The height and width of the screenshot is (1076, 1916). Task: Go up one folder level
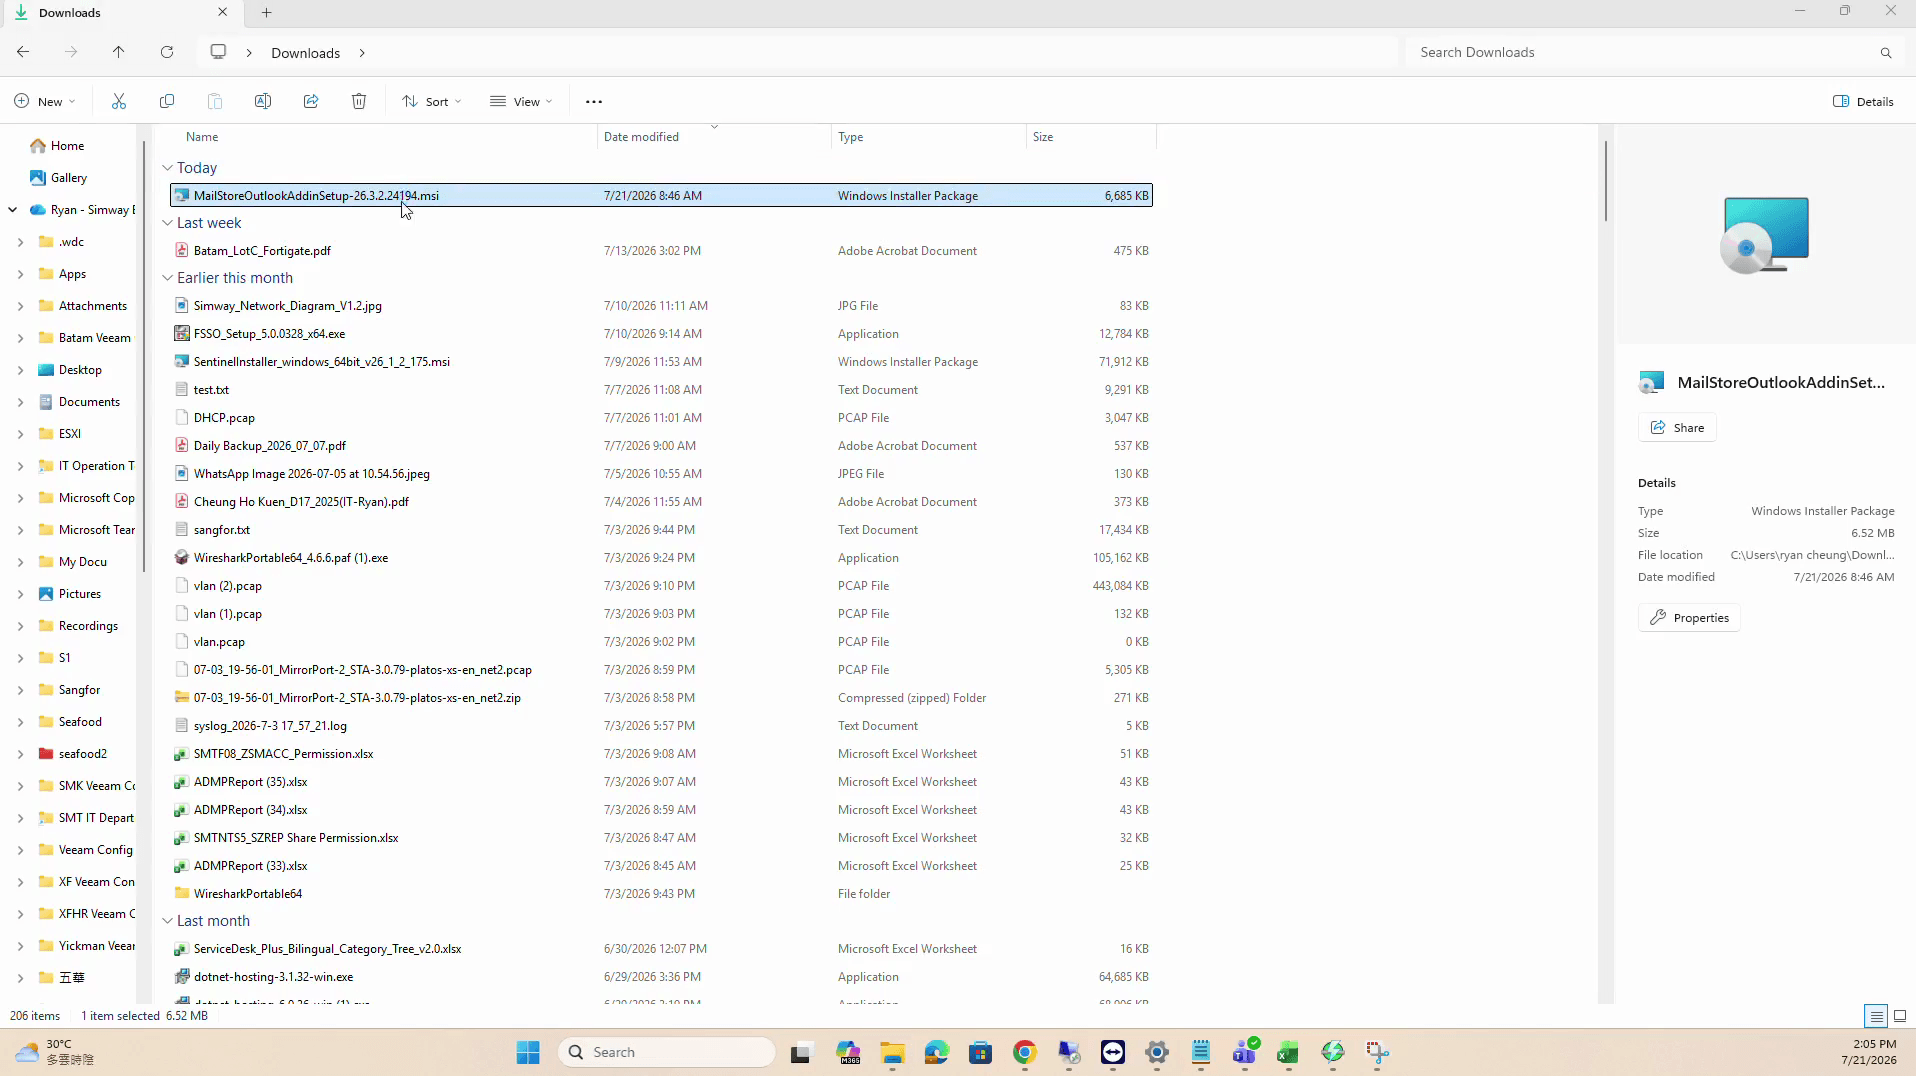(118, 52)
